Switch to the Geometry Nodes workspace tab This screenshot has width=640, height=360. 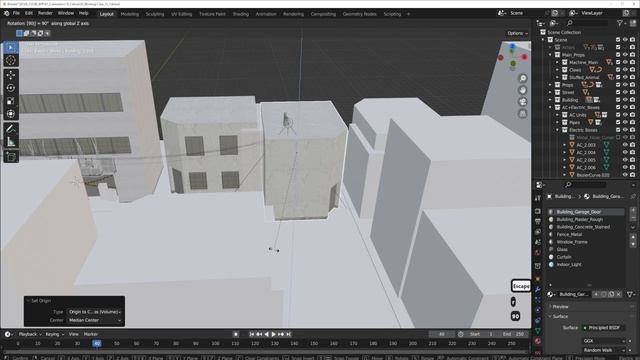pos(359,14)
